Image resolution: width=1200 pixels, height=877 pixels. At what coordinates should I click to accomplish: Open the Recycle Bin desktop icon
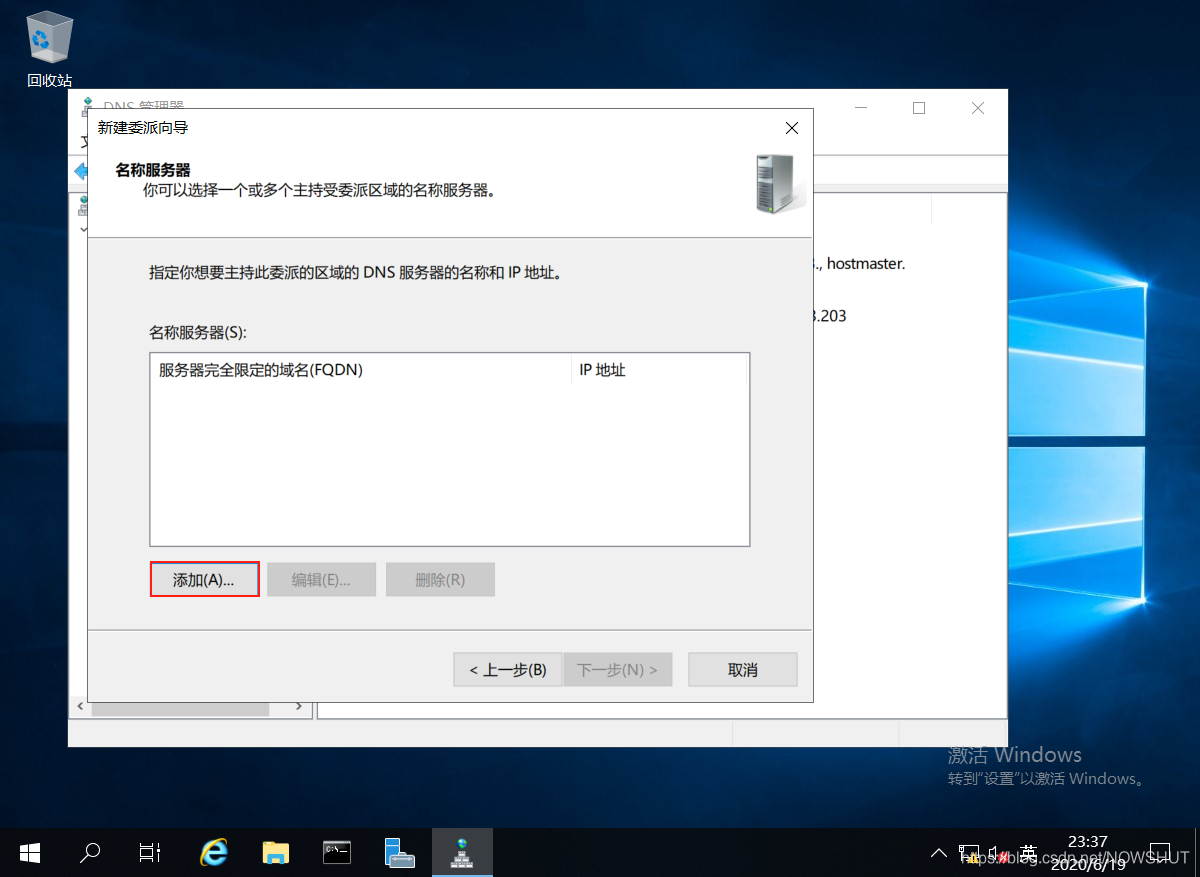pos(49,49)
